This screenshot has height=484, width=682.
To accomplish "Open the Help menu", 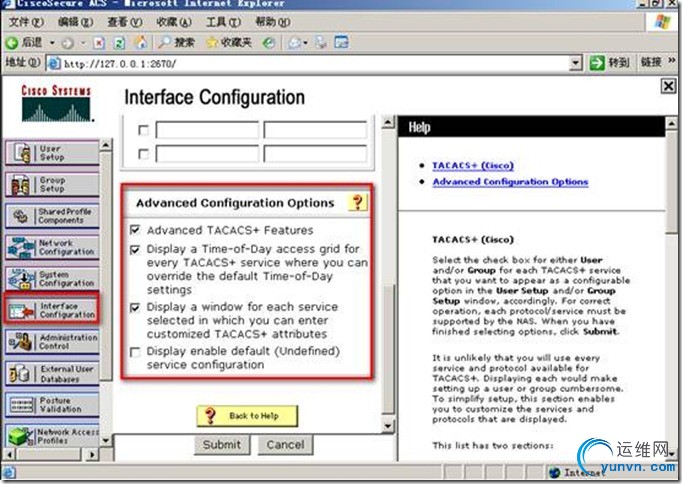I will (273, 22).
